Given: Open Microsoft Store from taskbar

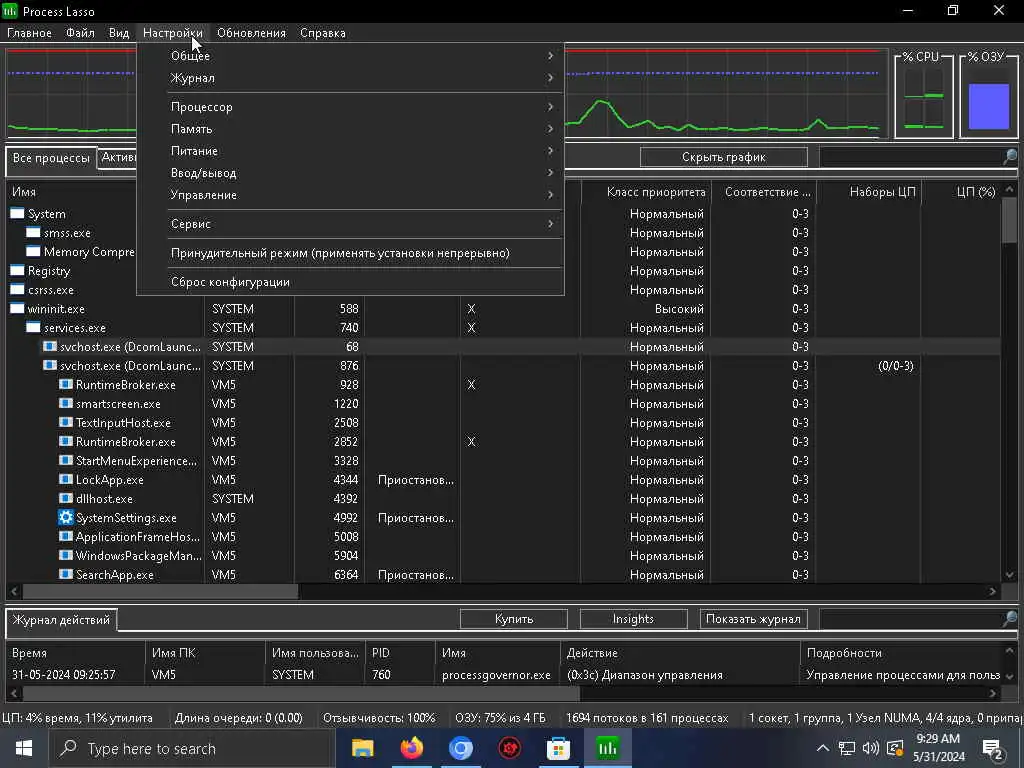Looking at the screenshot, I should (558, 748).
